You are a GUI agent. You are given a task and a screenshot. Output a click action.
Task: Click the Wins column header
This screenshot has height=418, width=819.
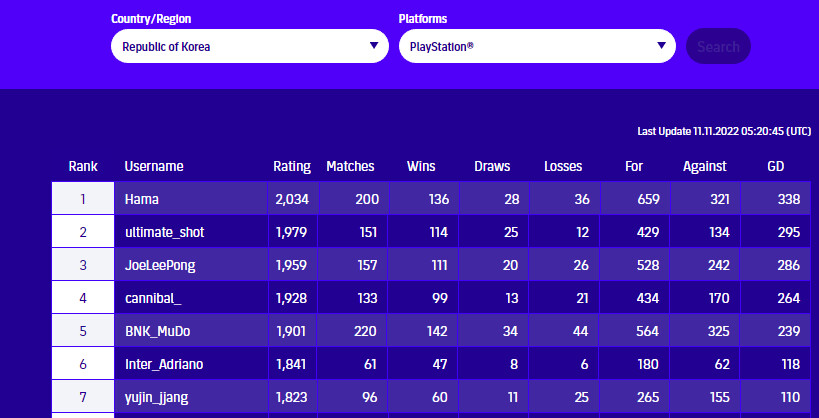click(421, 166)
